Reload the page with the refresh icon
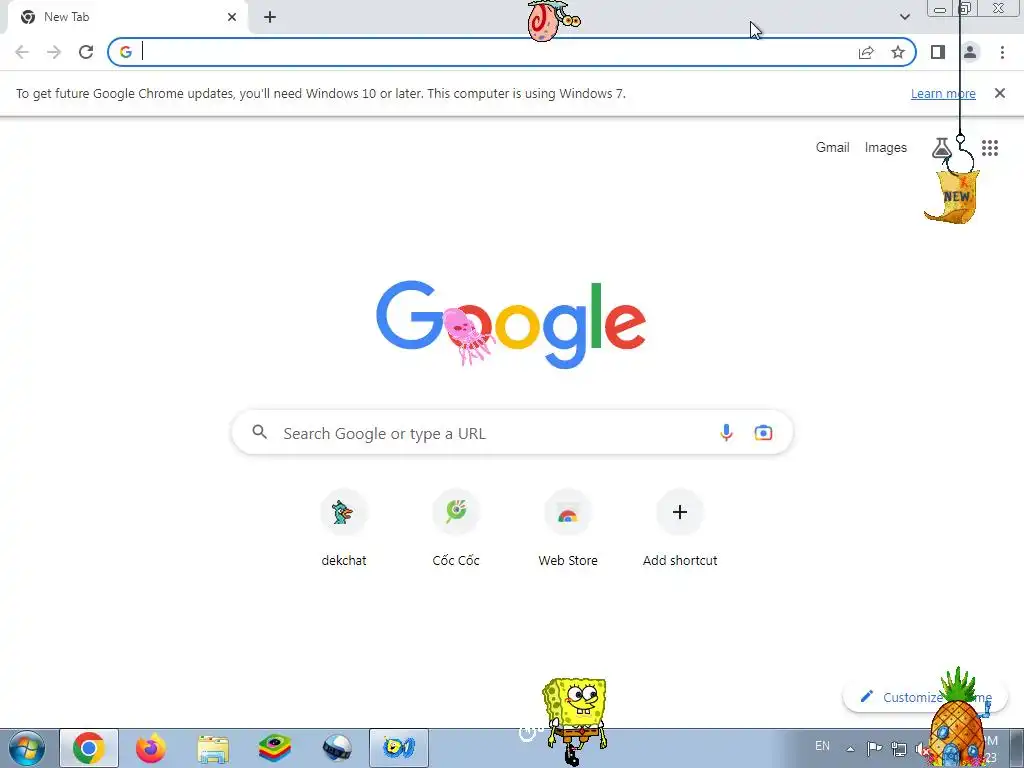1024x768 pixels. pos(86,52)
